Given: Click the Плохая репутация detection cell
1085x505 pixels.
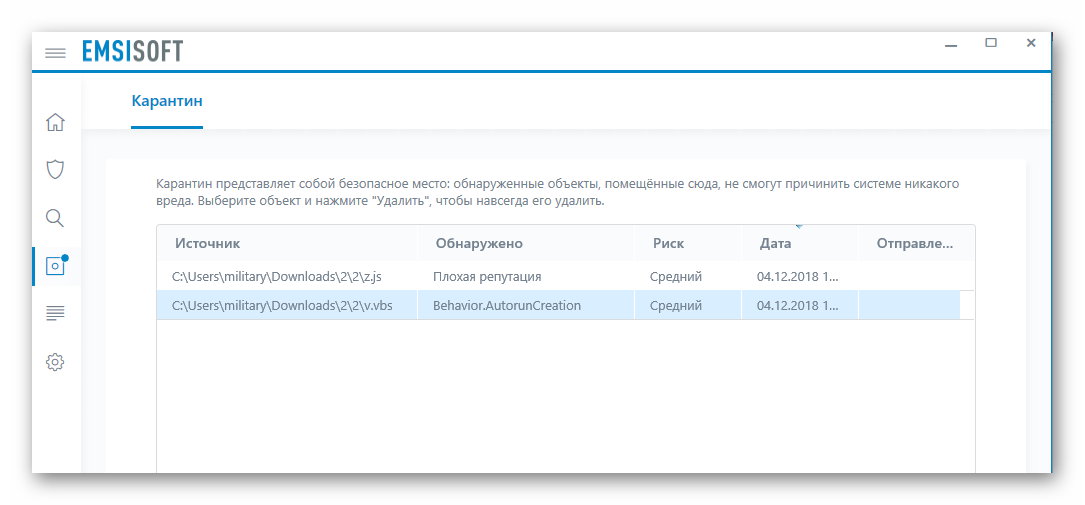Looking at the screenshot, I should pos(487,277).
